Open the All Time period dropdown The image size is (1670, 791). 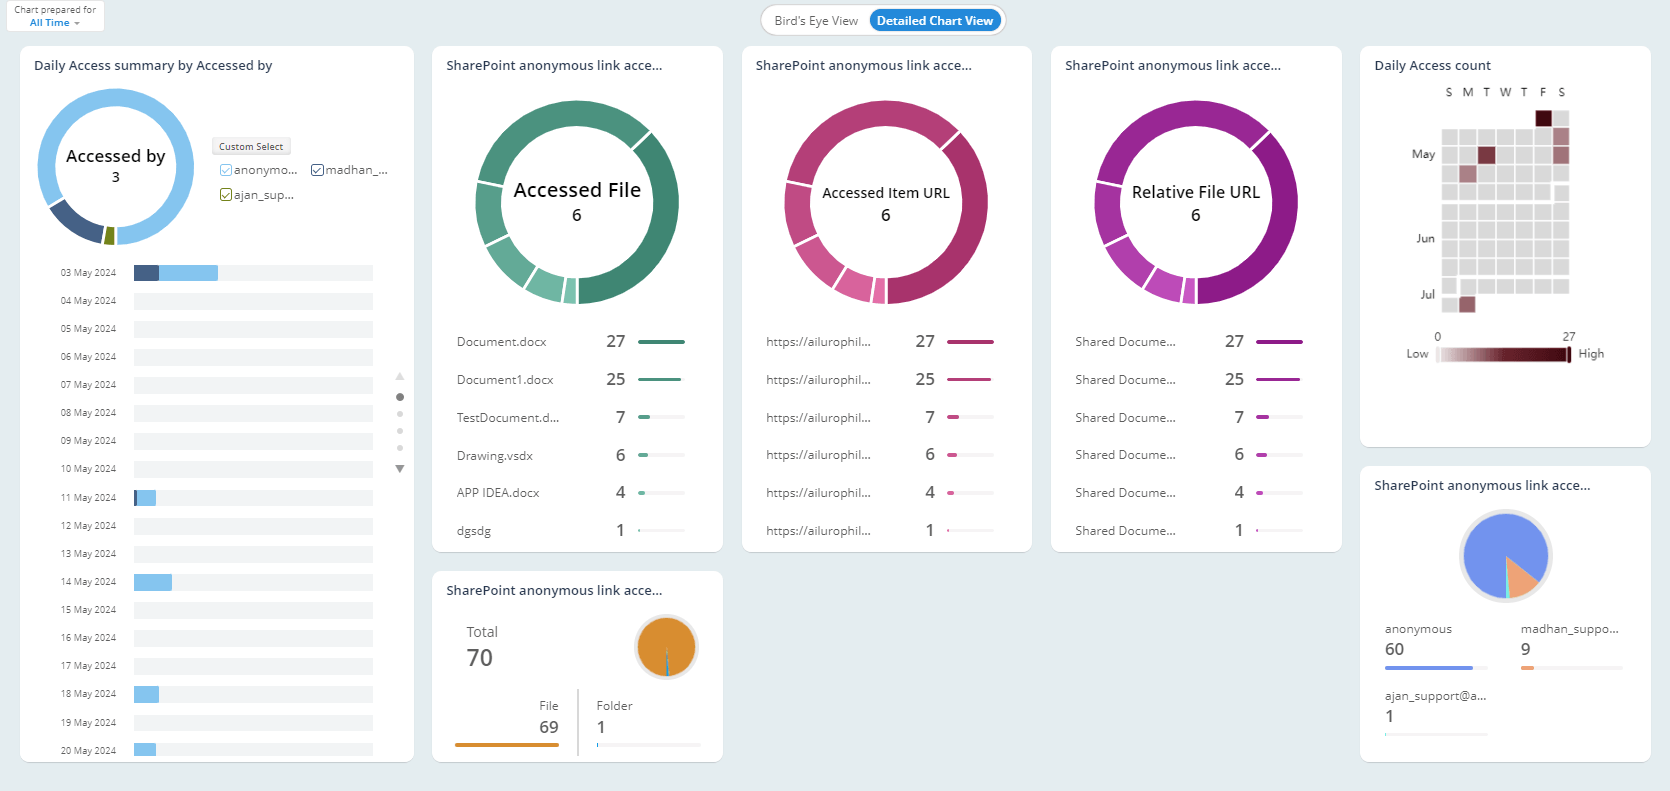pos(55,23)
